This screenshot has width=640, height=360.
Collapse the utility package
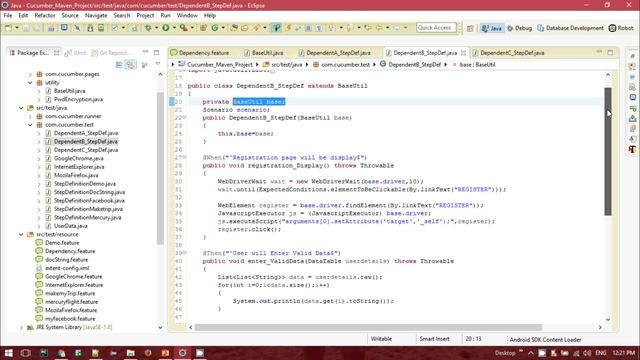pyautogui.click(x=30, y=82)
